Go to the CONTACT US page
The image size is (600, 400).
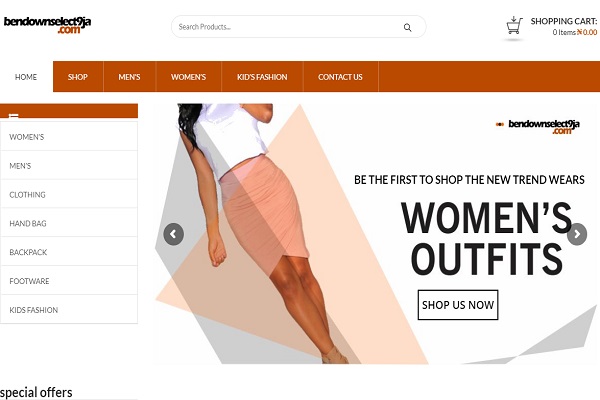340,77
